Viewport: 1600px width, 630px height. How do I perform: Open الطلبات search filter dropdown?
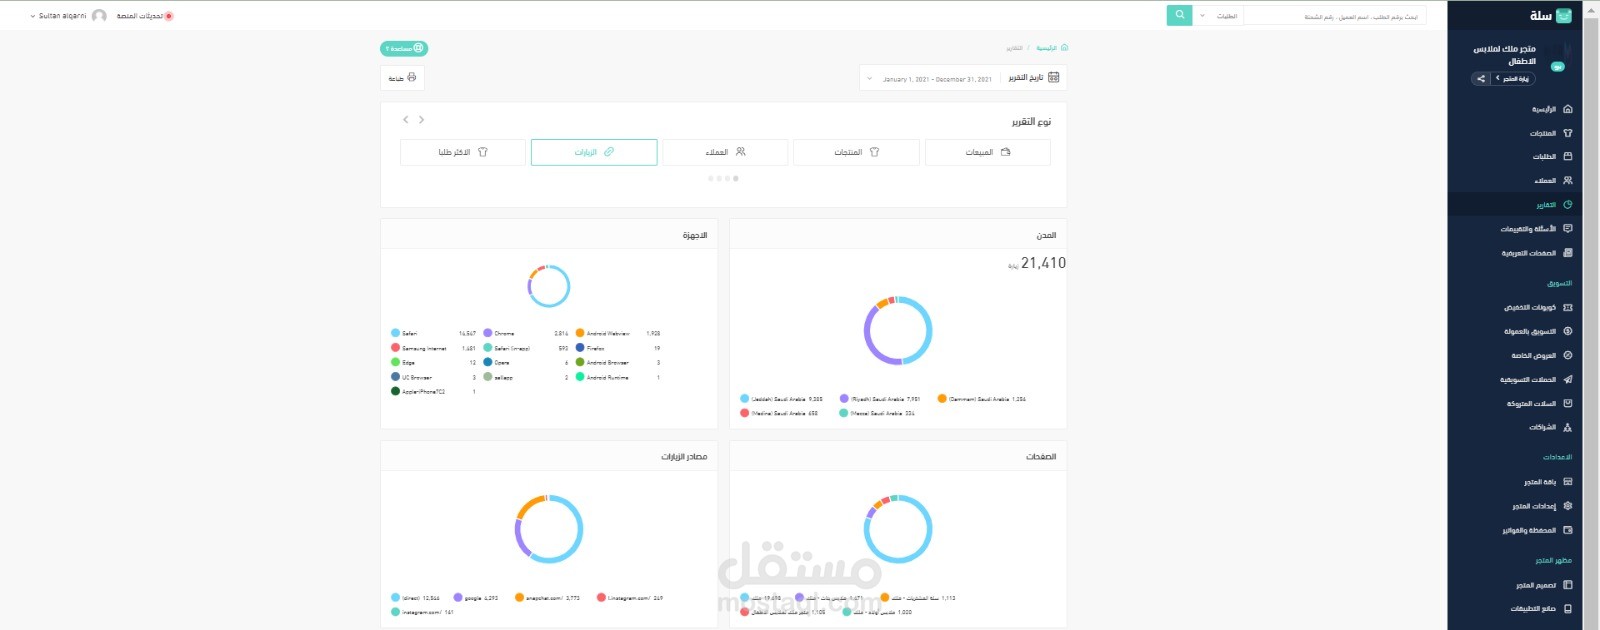click(1218, 16)
